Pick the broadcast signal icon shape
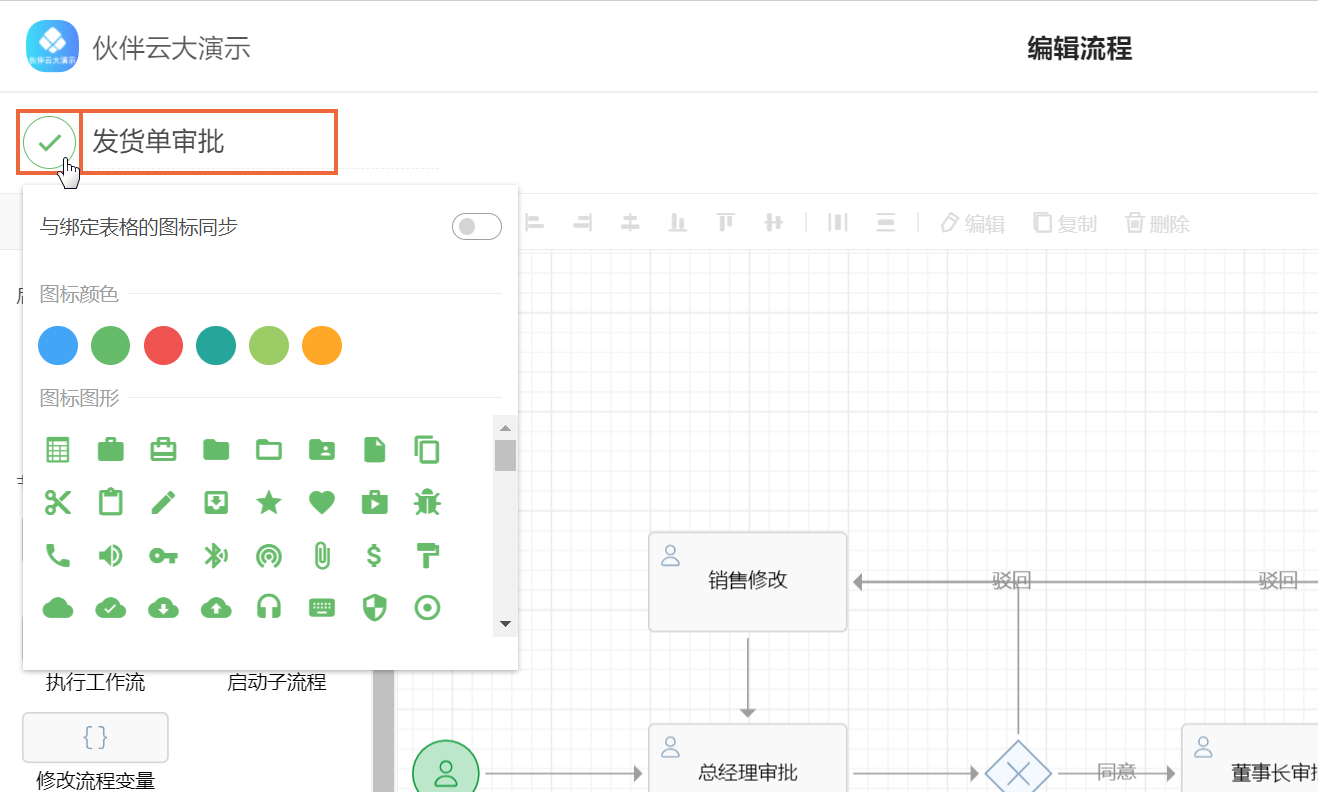 [269, 555]
